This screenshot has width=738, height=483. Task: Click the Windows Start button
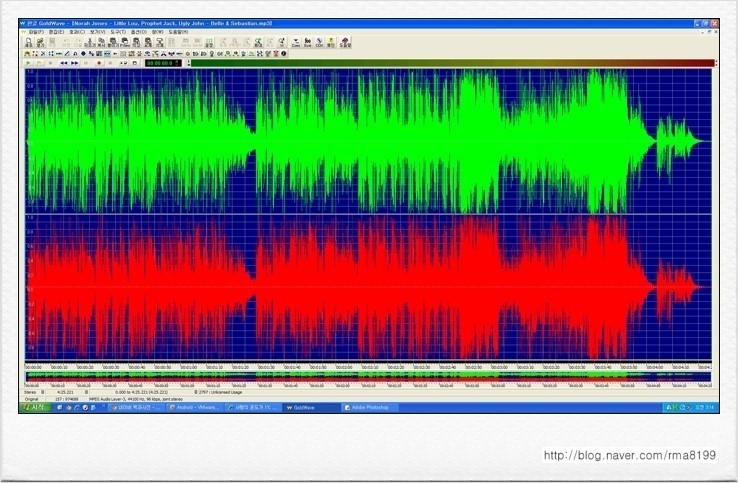point(35,407)
